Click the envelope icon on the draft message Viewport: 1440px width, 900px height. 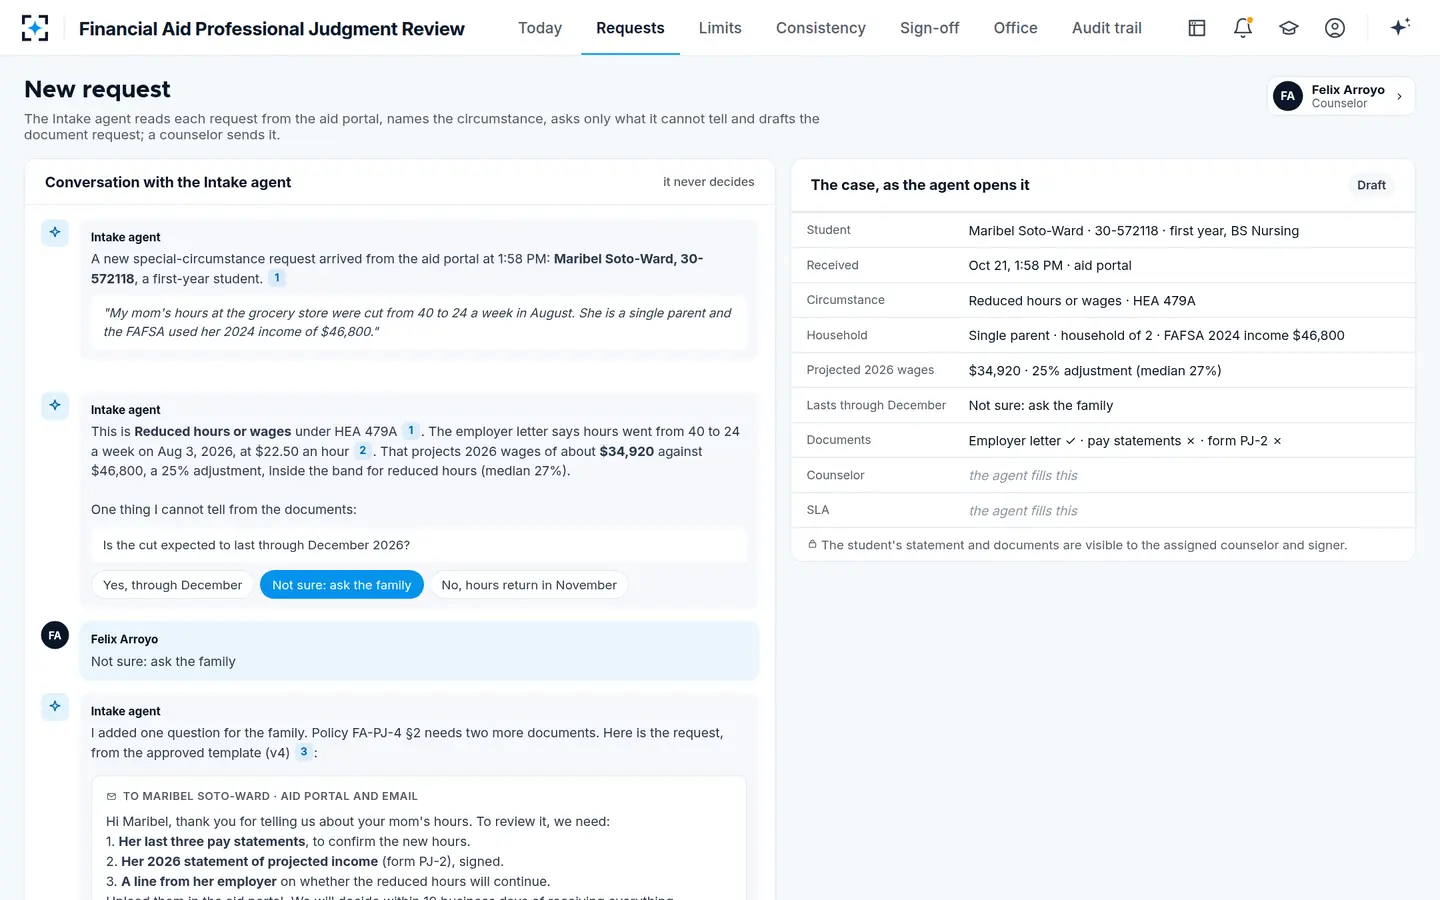(x=111, y=797)
